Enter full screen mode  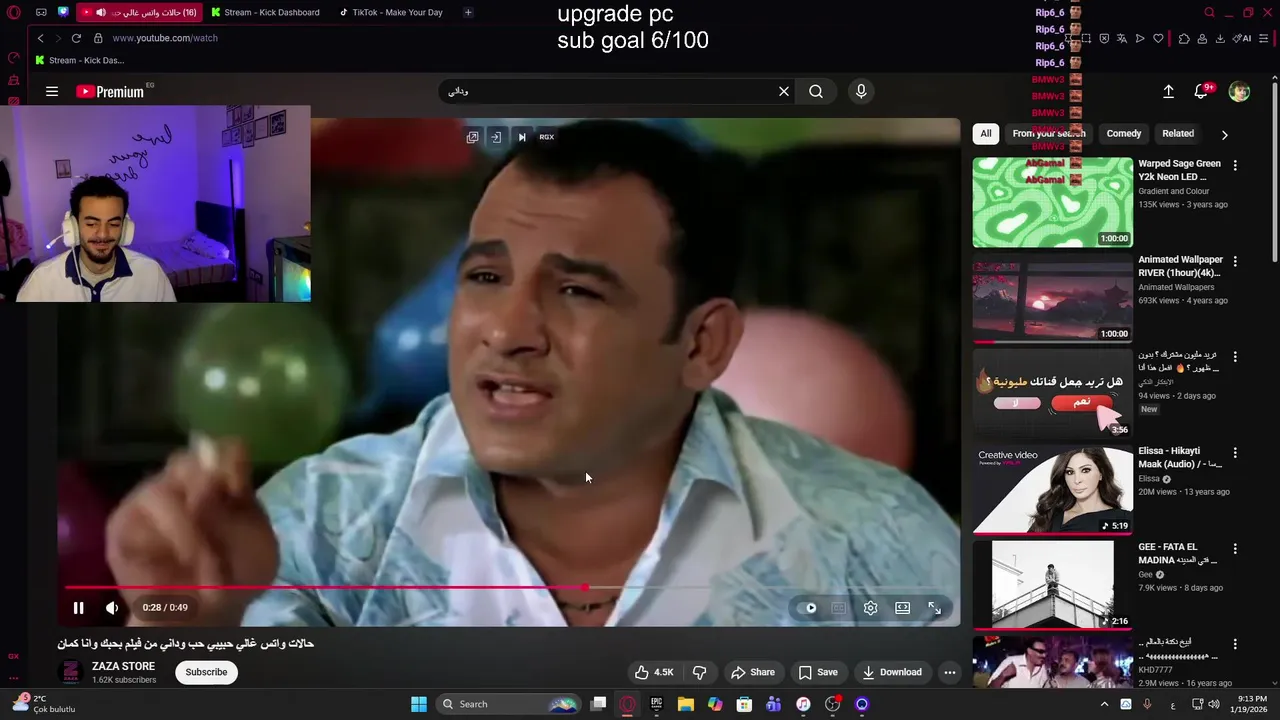[x=934, y=608]
